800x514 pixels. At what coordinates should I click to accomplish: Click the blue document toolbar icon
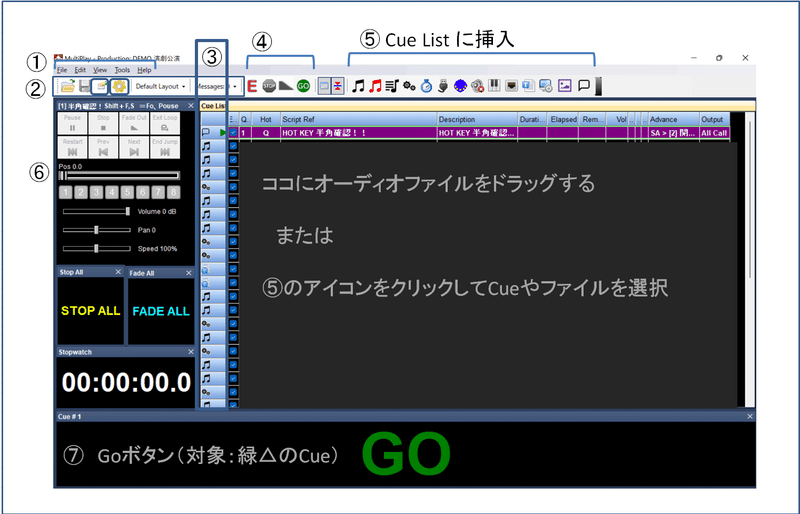(529, 86)
